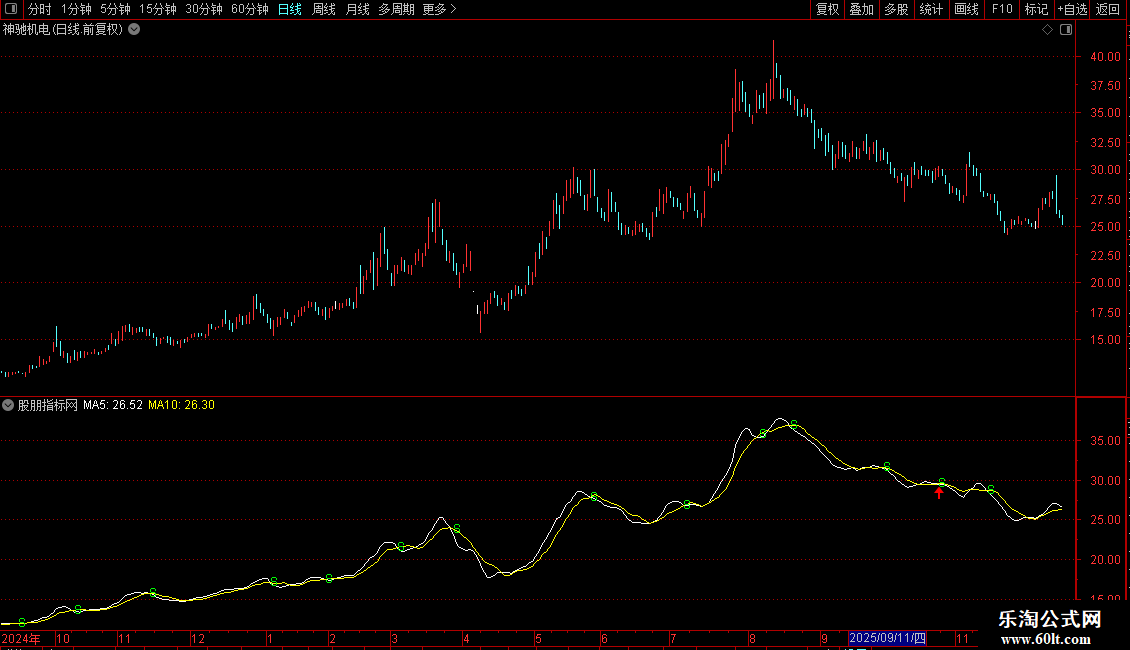The width and height of the screenshot is (1130, 650).
Task: Expand the 更多 periods menu
Action: tap(439, 9)
